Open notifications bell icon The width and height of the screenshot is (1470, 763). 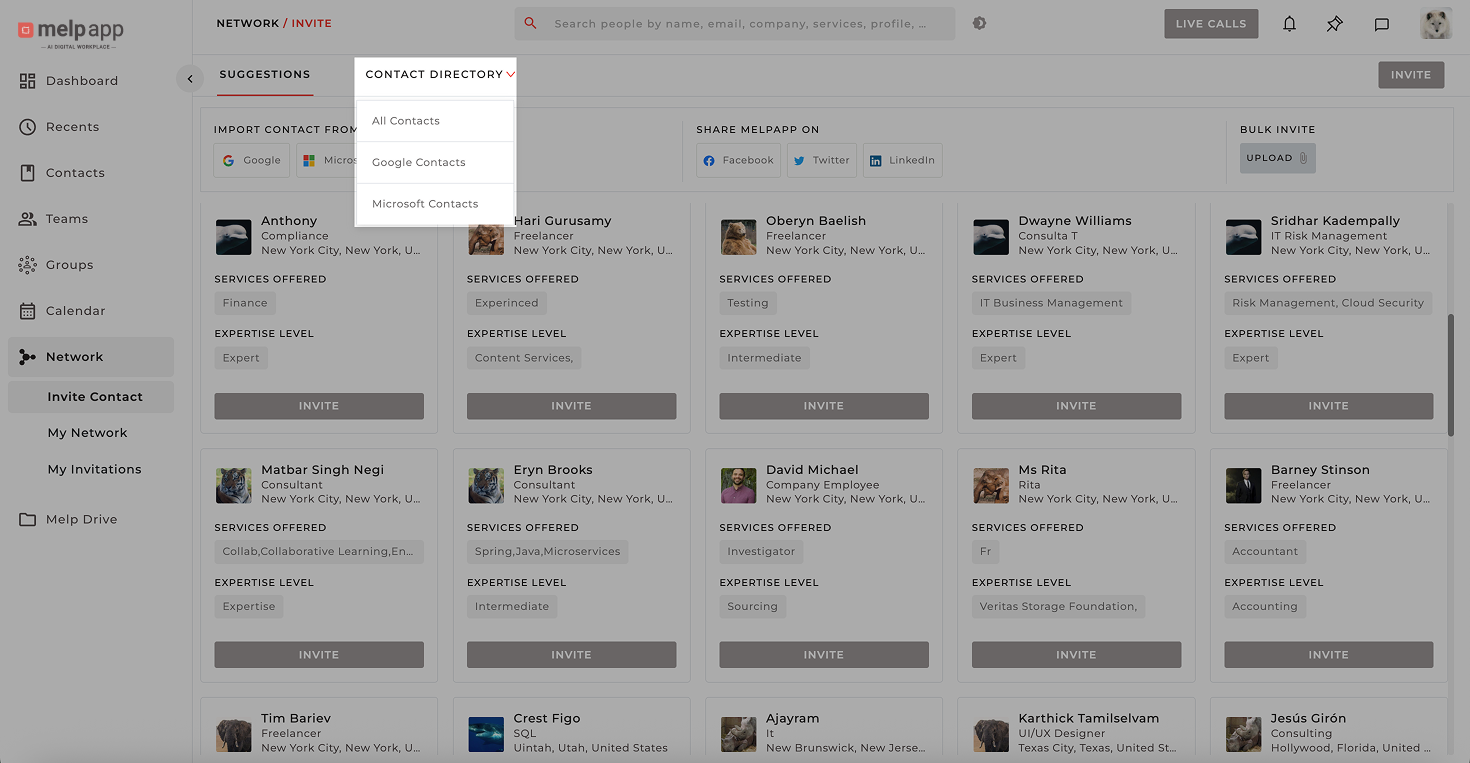pyautogui.click(x=1289, y=24)
